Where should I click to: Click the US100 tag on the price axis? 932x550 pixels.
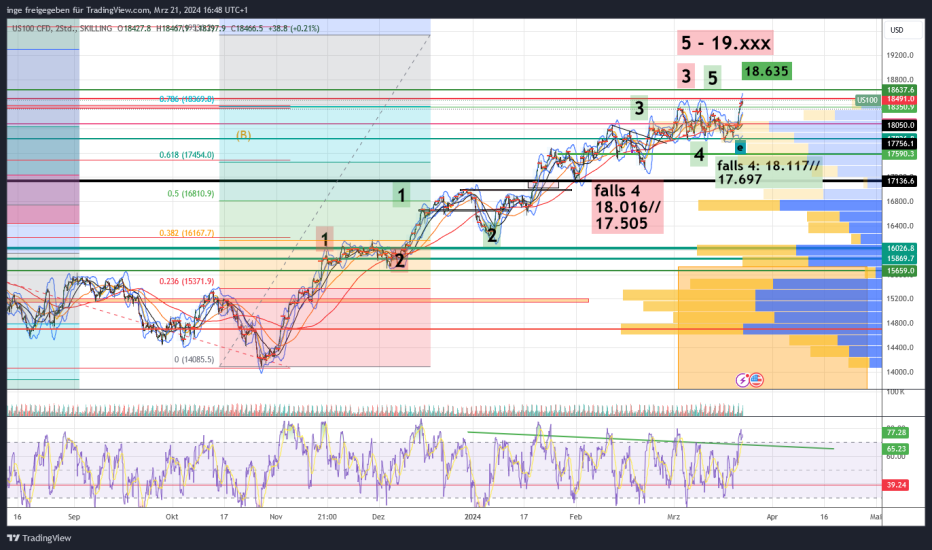[x=867, y=100]
